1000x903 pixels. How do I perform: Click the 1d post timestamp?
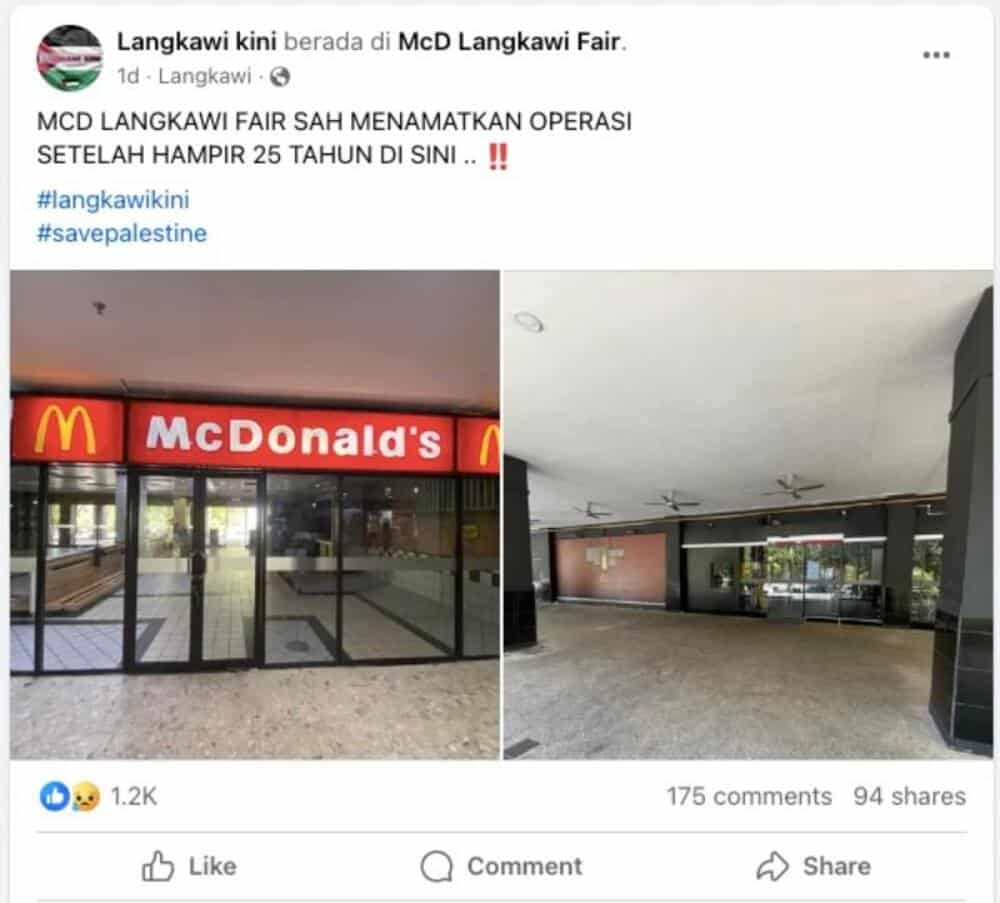[x=128, y=77]
